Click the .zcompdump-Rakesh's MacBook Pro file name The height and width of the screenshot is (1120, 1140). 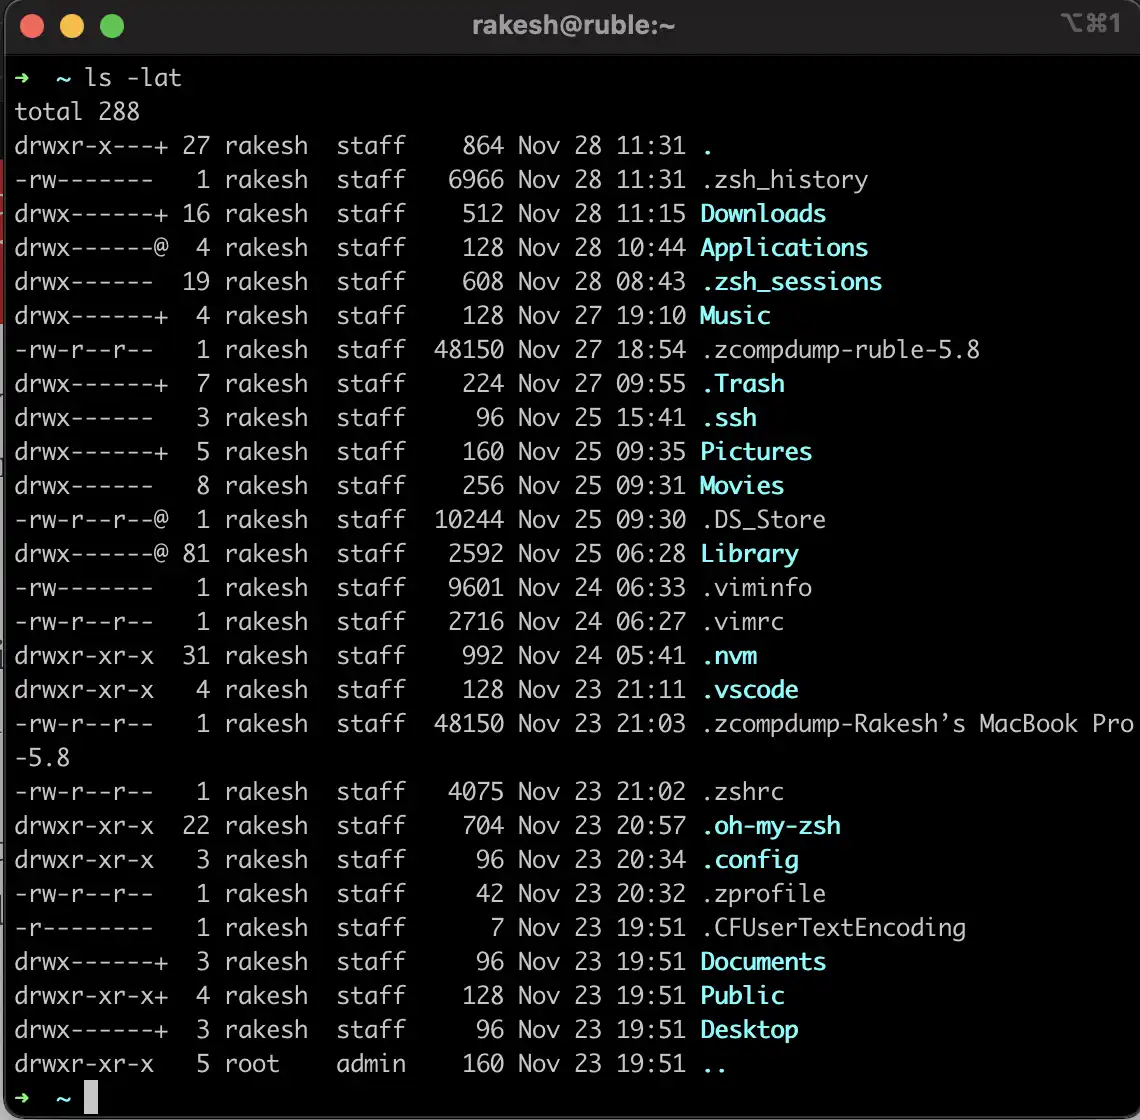coord(917,724)
